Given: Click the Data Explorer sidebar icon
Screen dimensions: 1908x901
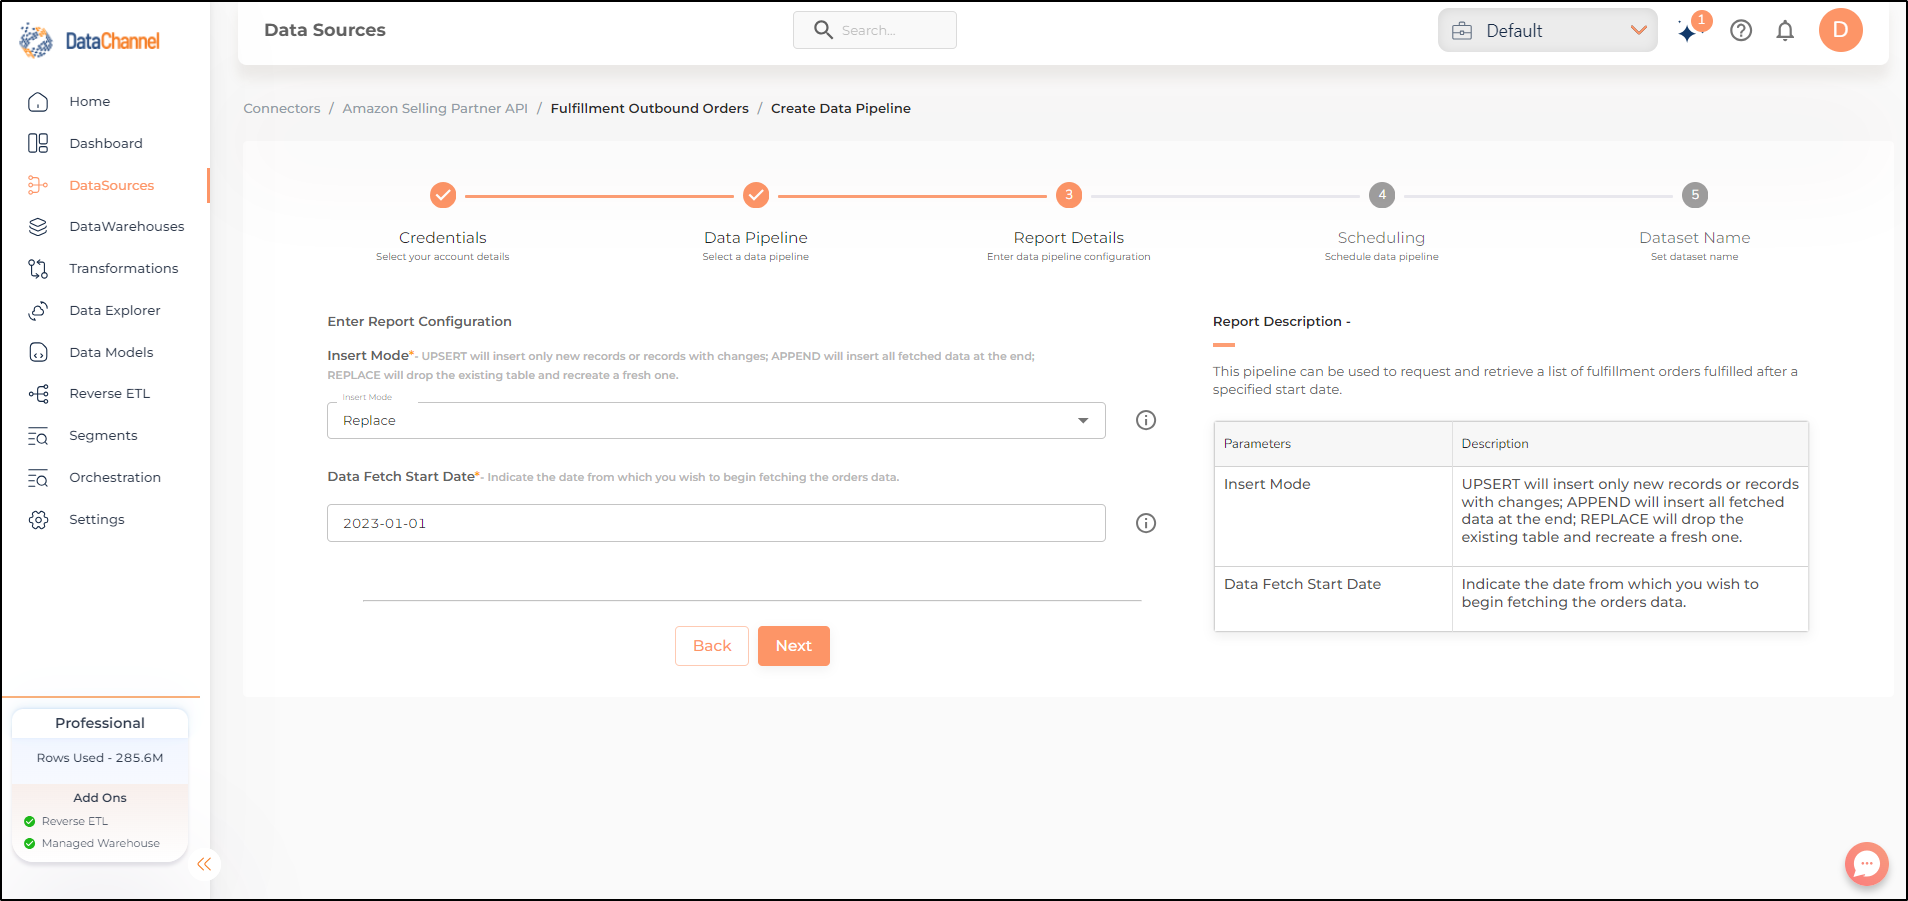Looking at the screenshot, I should coord(38,311).
